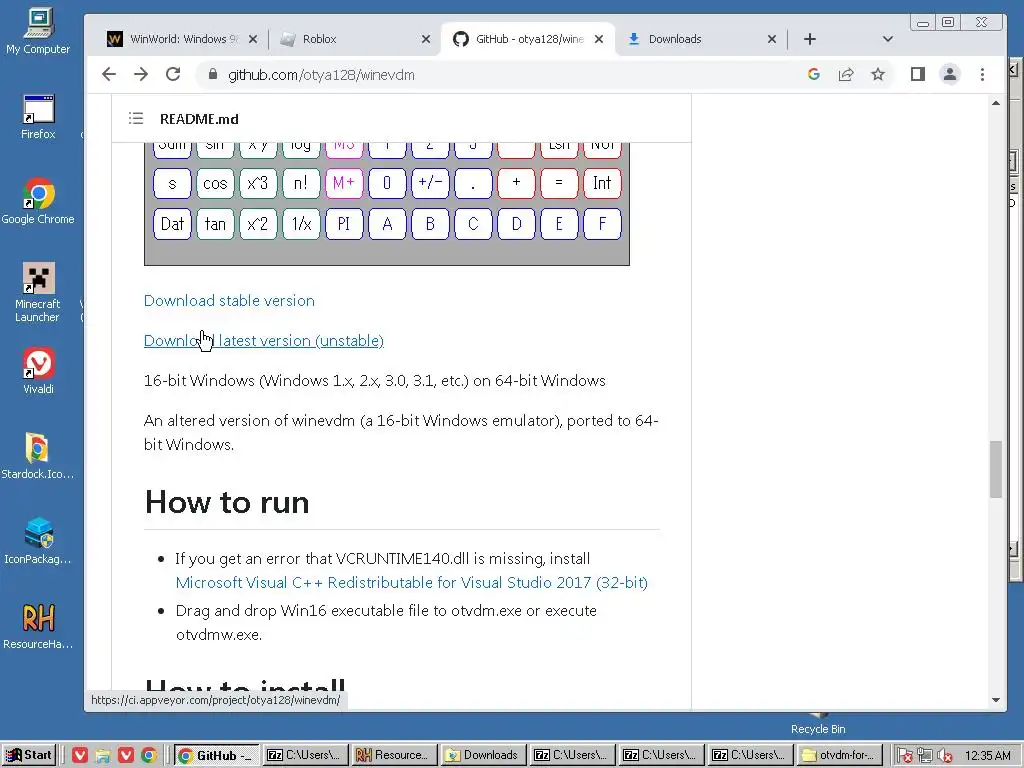Switch to the Downloads folder taskbar button
This screenshot has width=1024, height=768.
click(483, 755)
